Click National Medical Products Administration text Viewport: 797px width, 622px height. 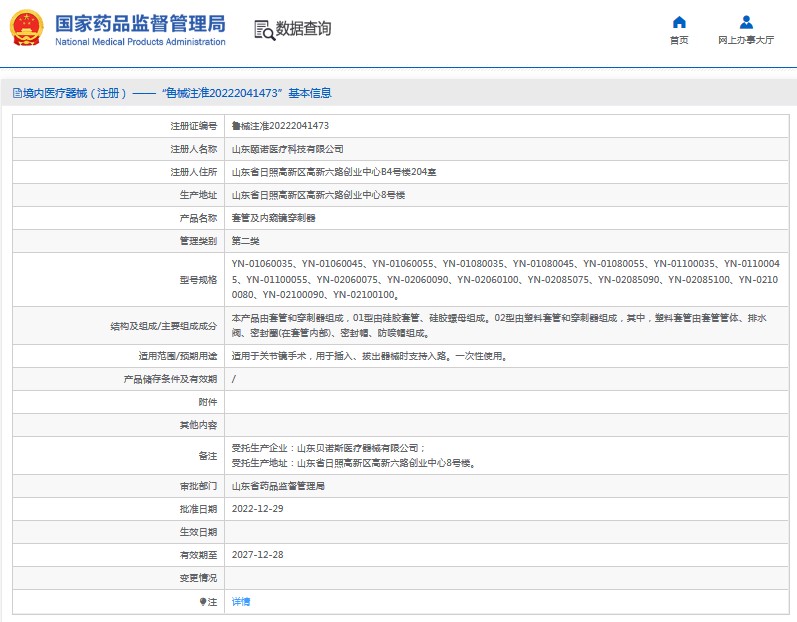pyautogui.click(x=140, y=42)
